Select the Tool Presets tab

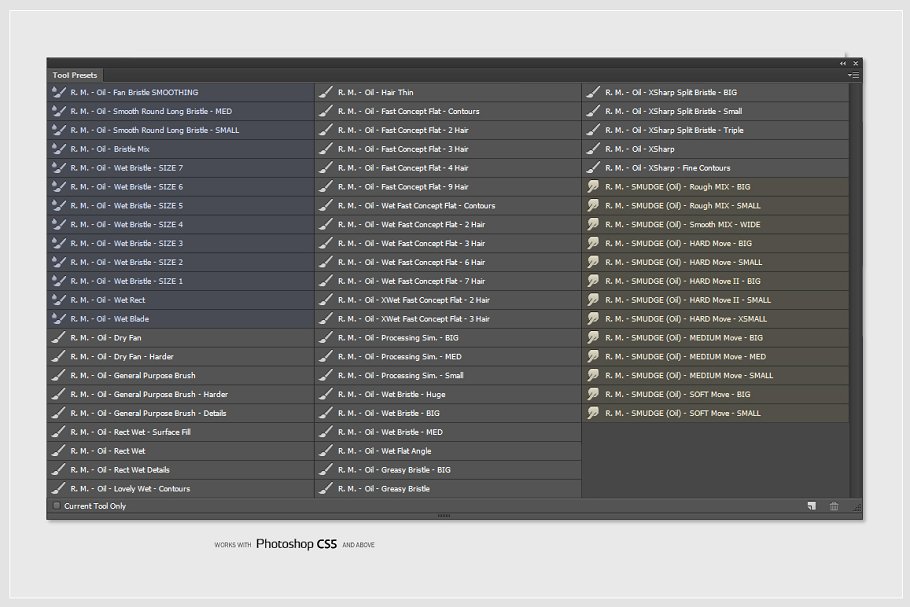74,75
